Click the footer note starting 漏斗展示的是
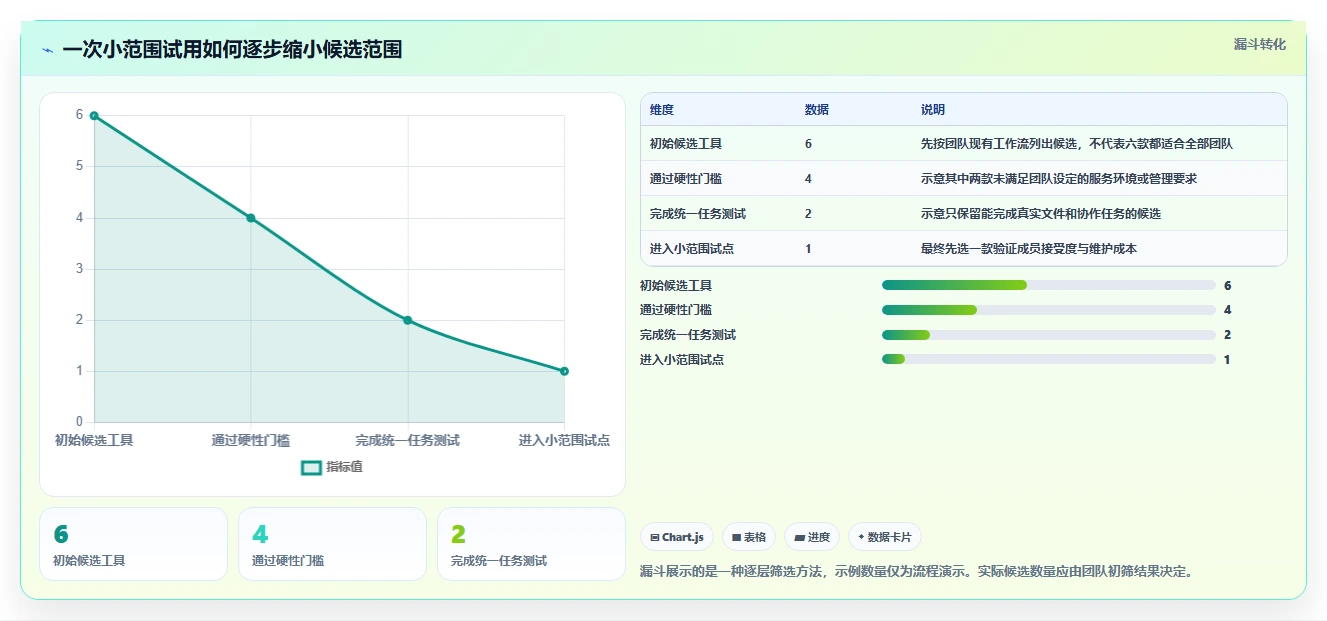This screenshot has height=621, width=1327. pyautogui.click(x=917, y=573)
